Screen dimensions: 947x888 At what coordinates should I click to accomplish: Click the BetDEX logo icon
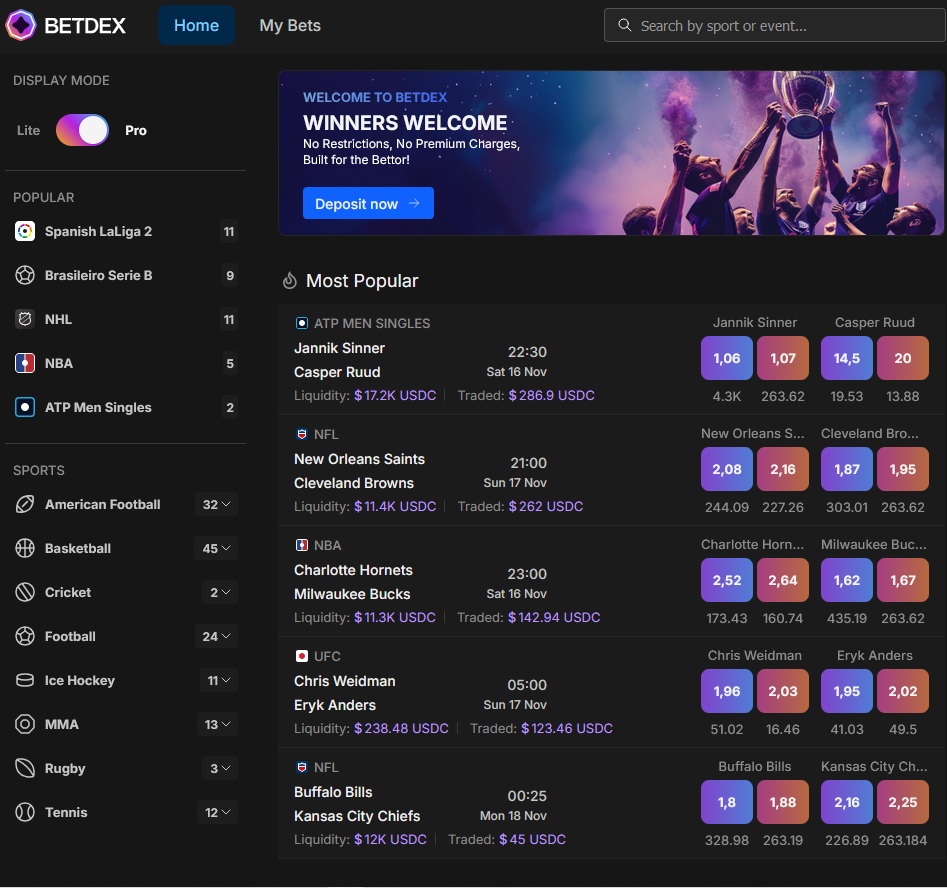(x=21, y=25)
